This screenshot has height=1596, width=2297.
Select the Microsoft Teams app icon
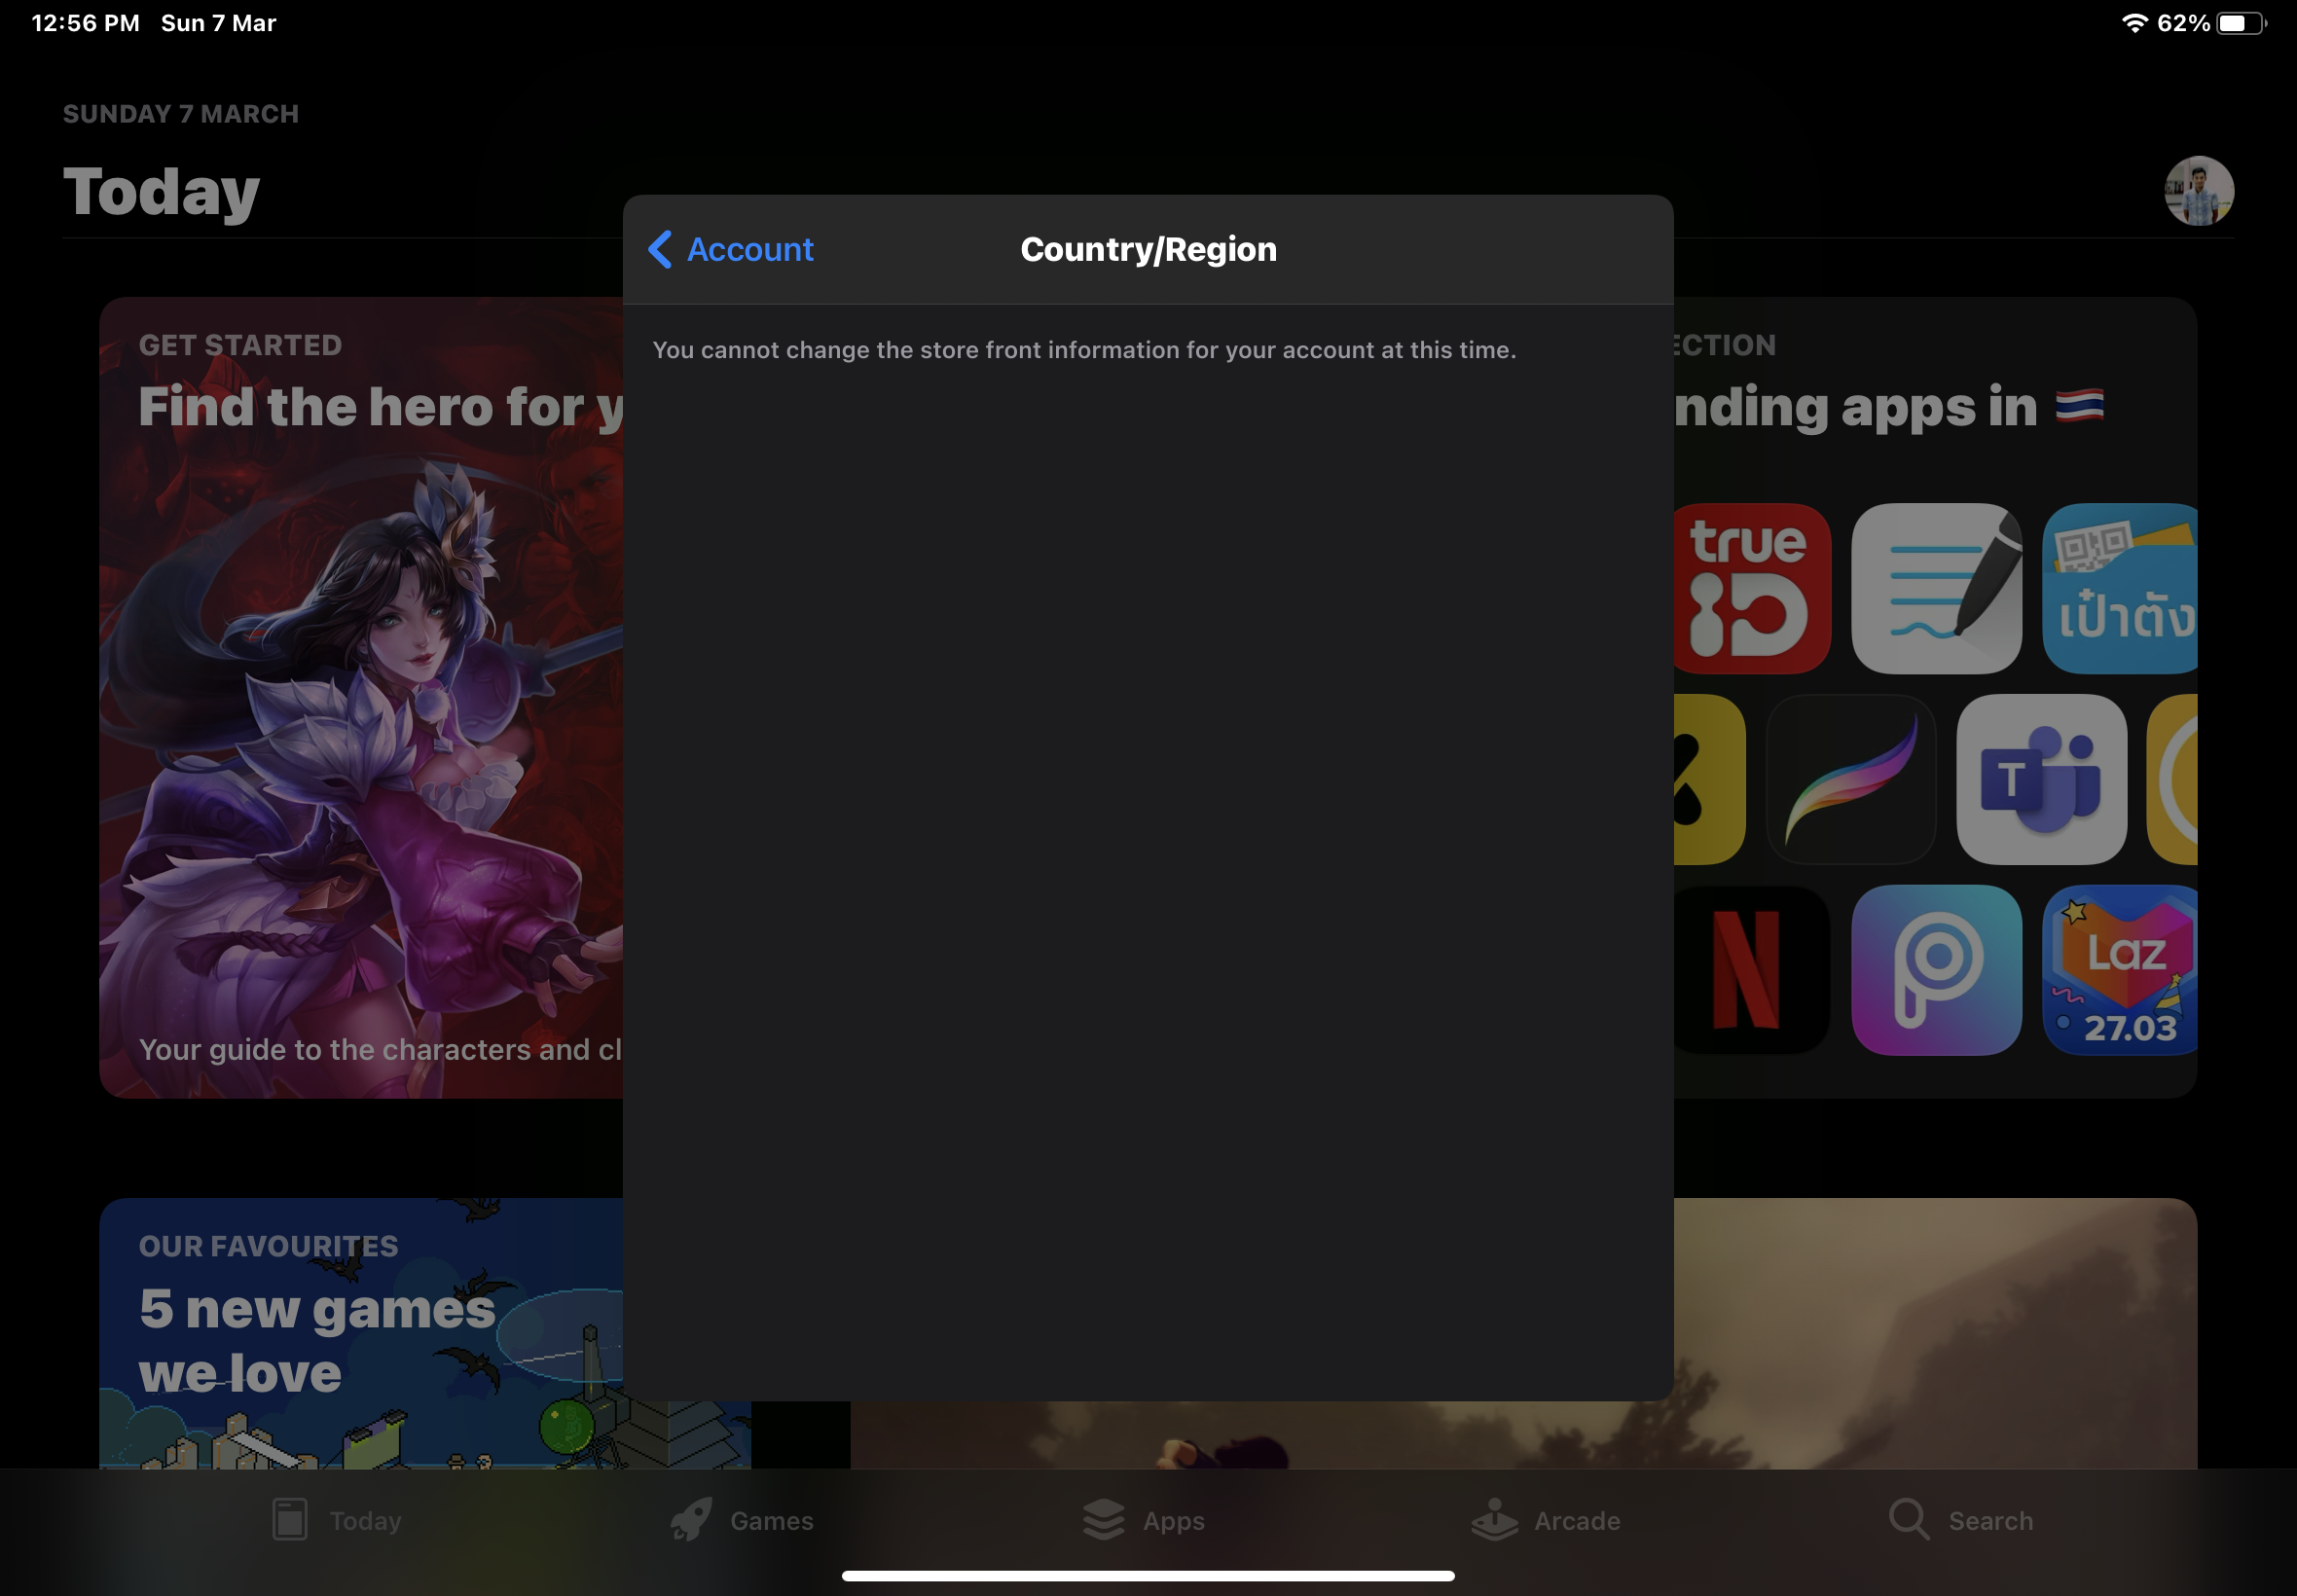2041,779
